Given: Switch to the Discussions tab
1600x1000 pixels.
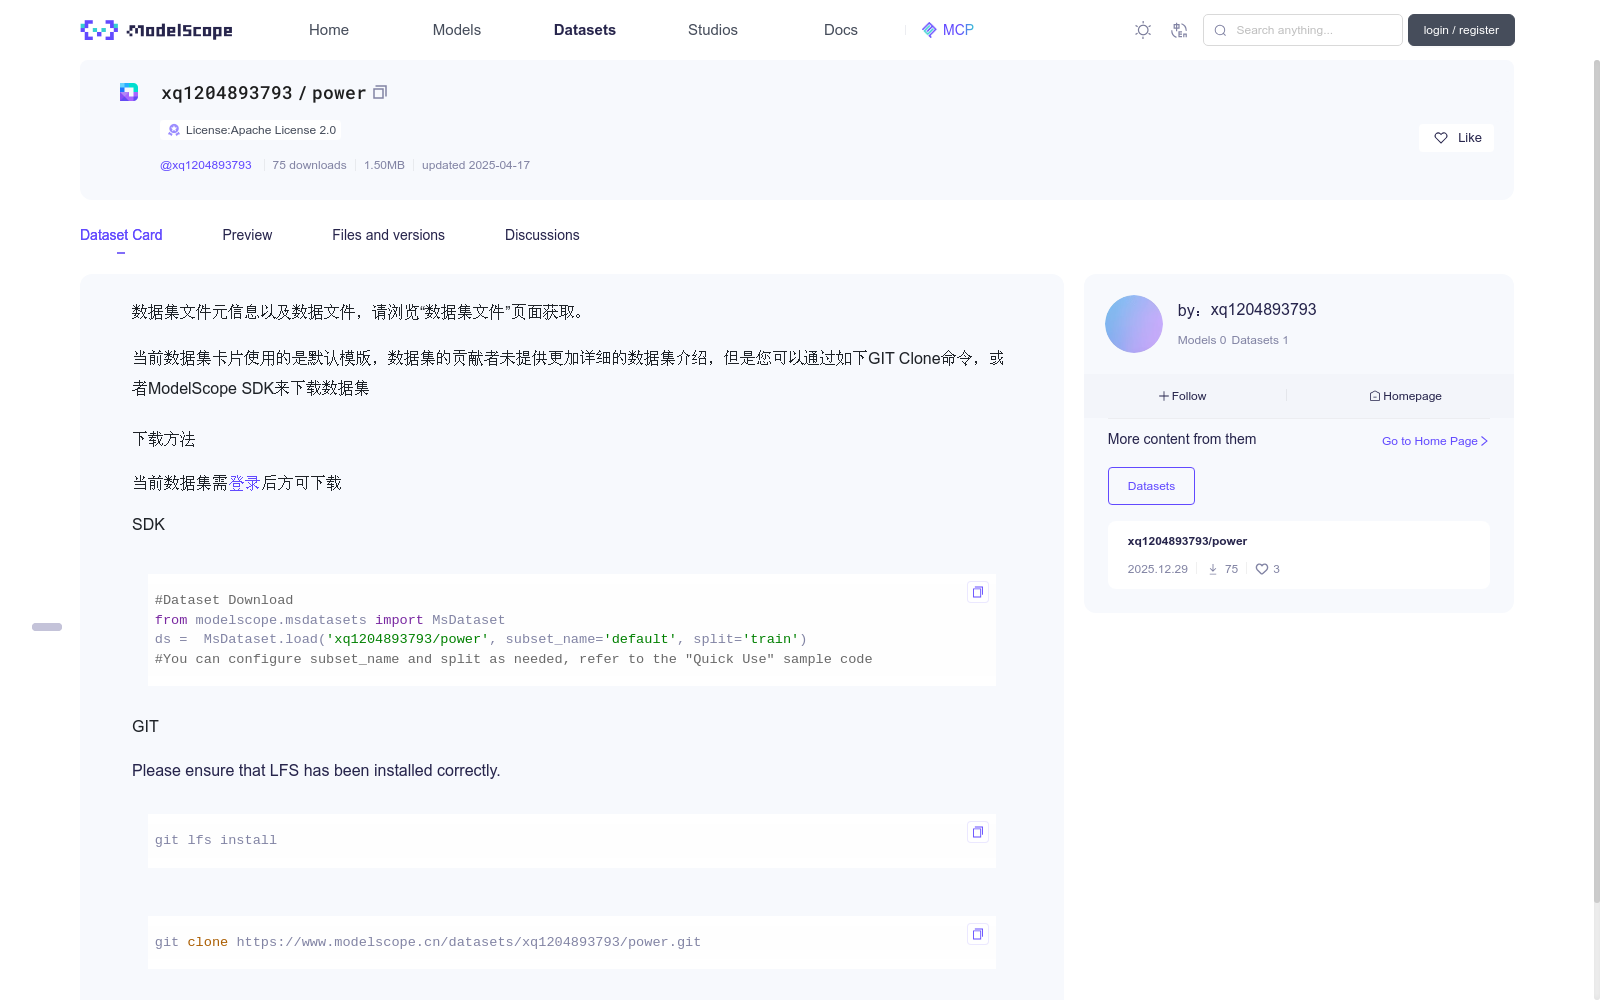Looking at the screenshot, I should 542,235.
